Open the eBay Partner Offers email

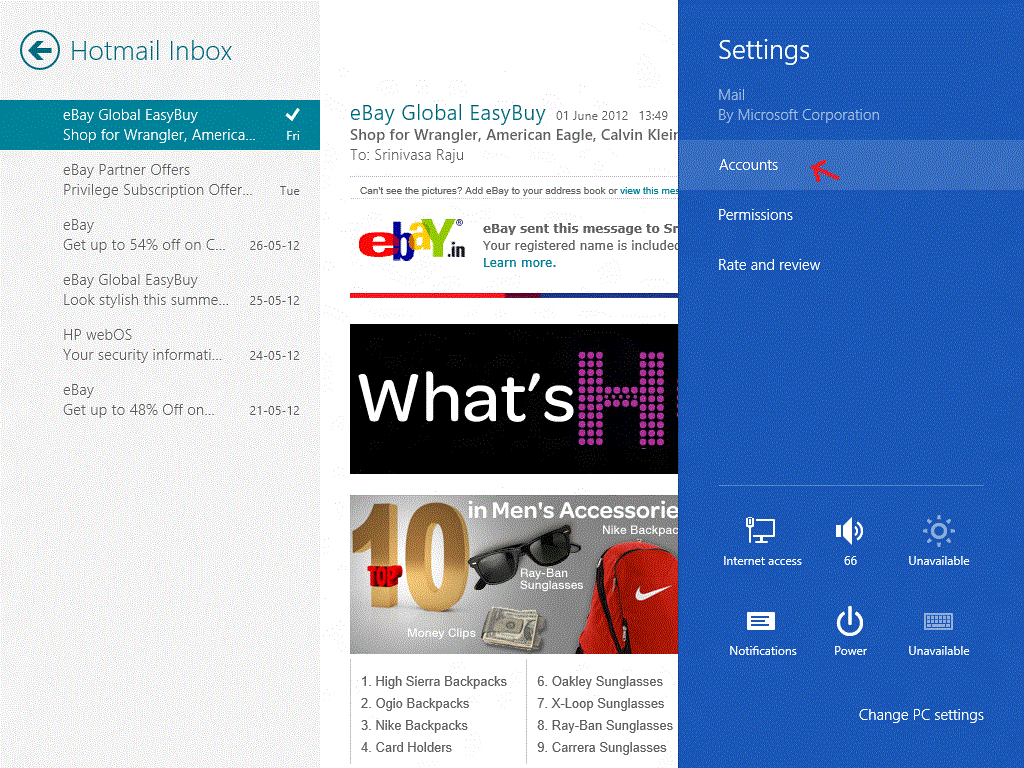pos(160,180)
